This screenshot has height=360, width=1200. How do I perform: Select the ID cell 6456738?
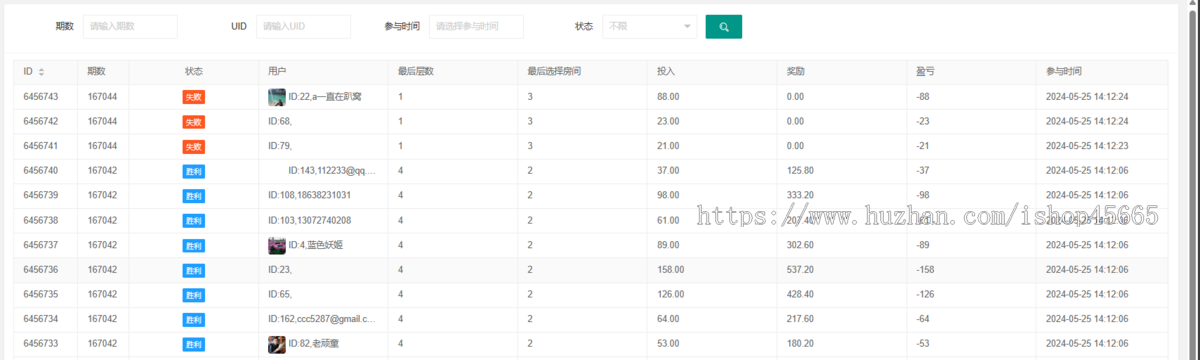pos(41,221)
